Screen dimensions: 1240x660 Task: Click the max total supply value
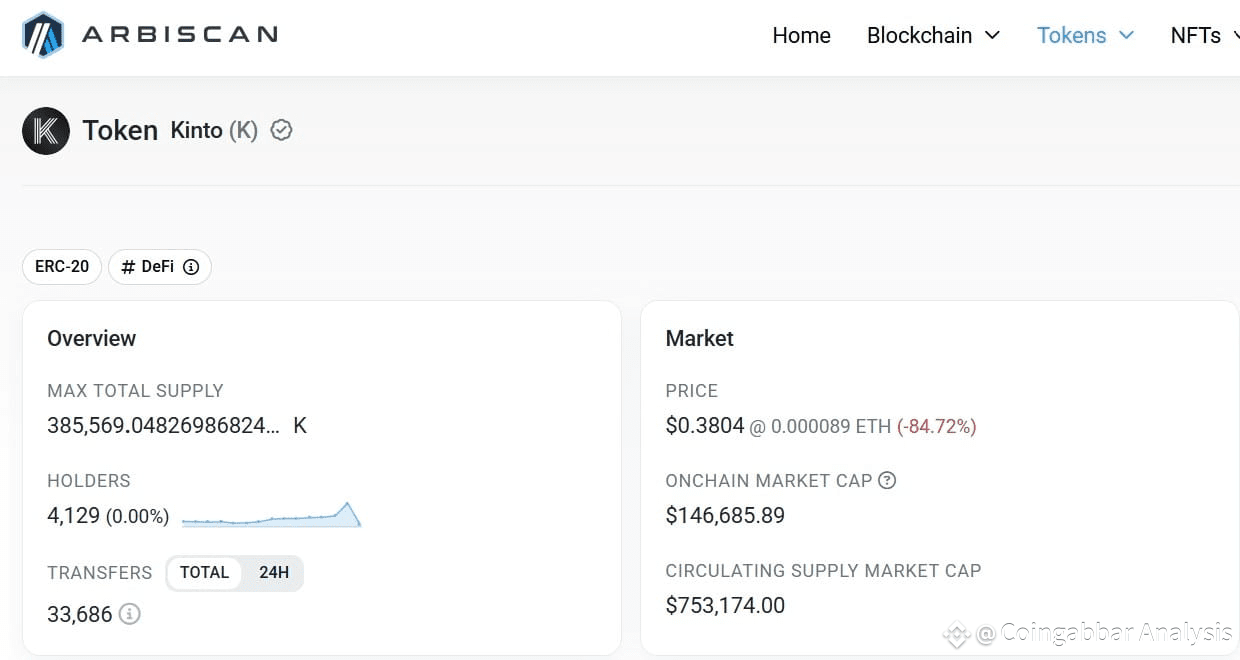click(164, 426)
